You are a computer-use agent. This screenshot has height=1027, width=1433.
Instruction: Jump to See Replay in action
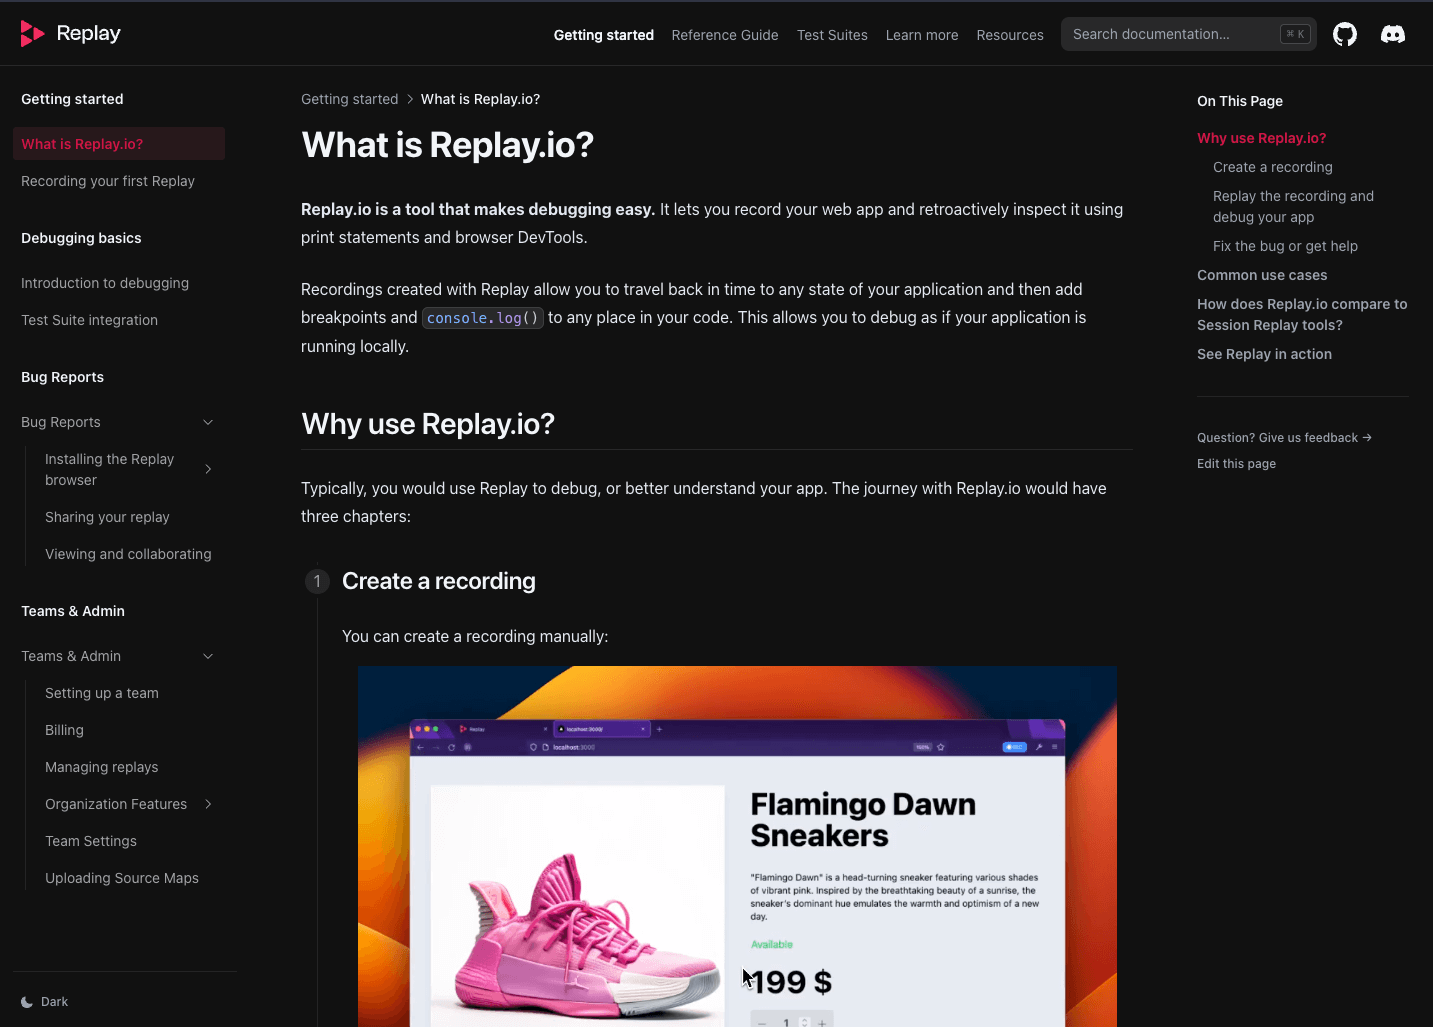point(1264,354)
